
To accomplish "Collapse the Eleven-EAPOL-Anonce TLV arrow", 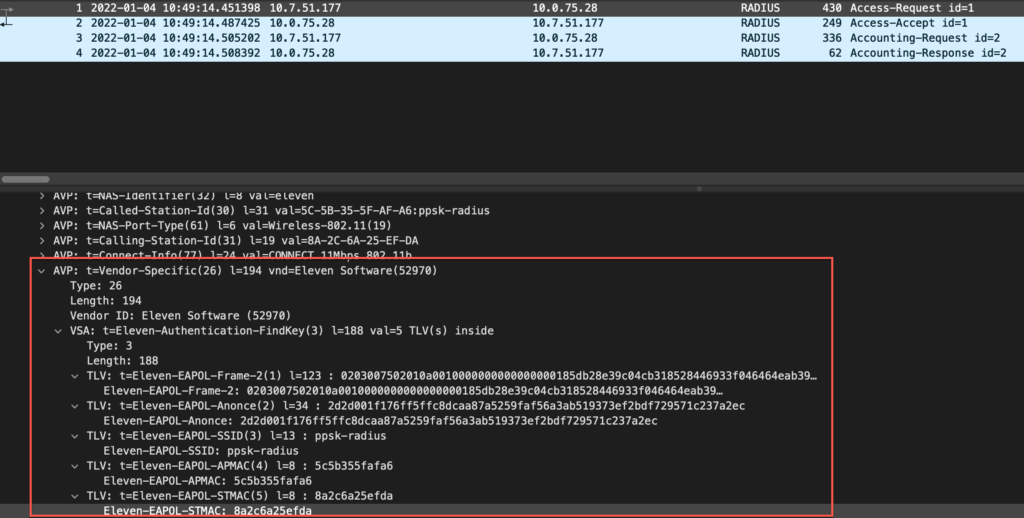I will point(75,405).
